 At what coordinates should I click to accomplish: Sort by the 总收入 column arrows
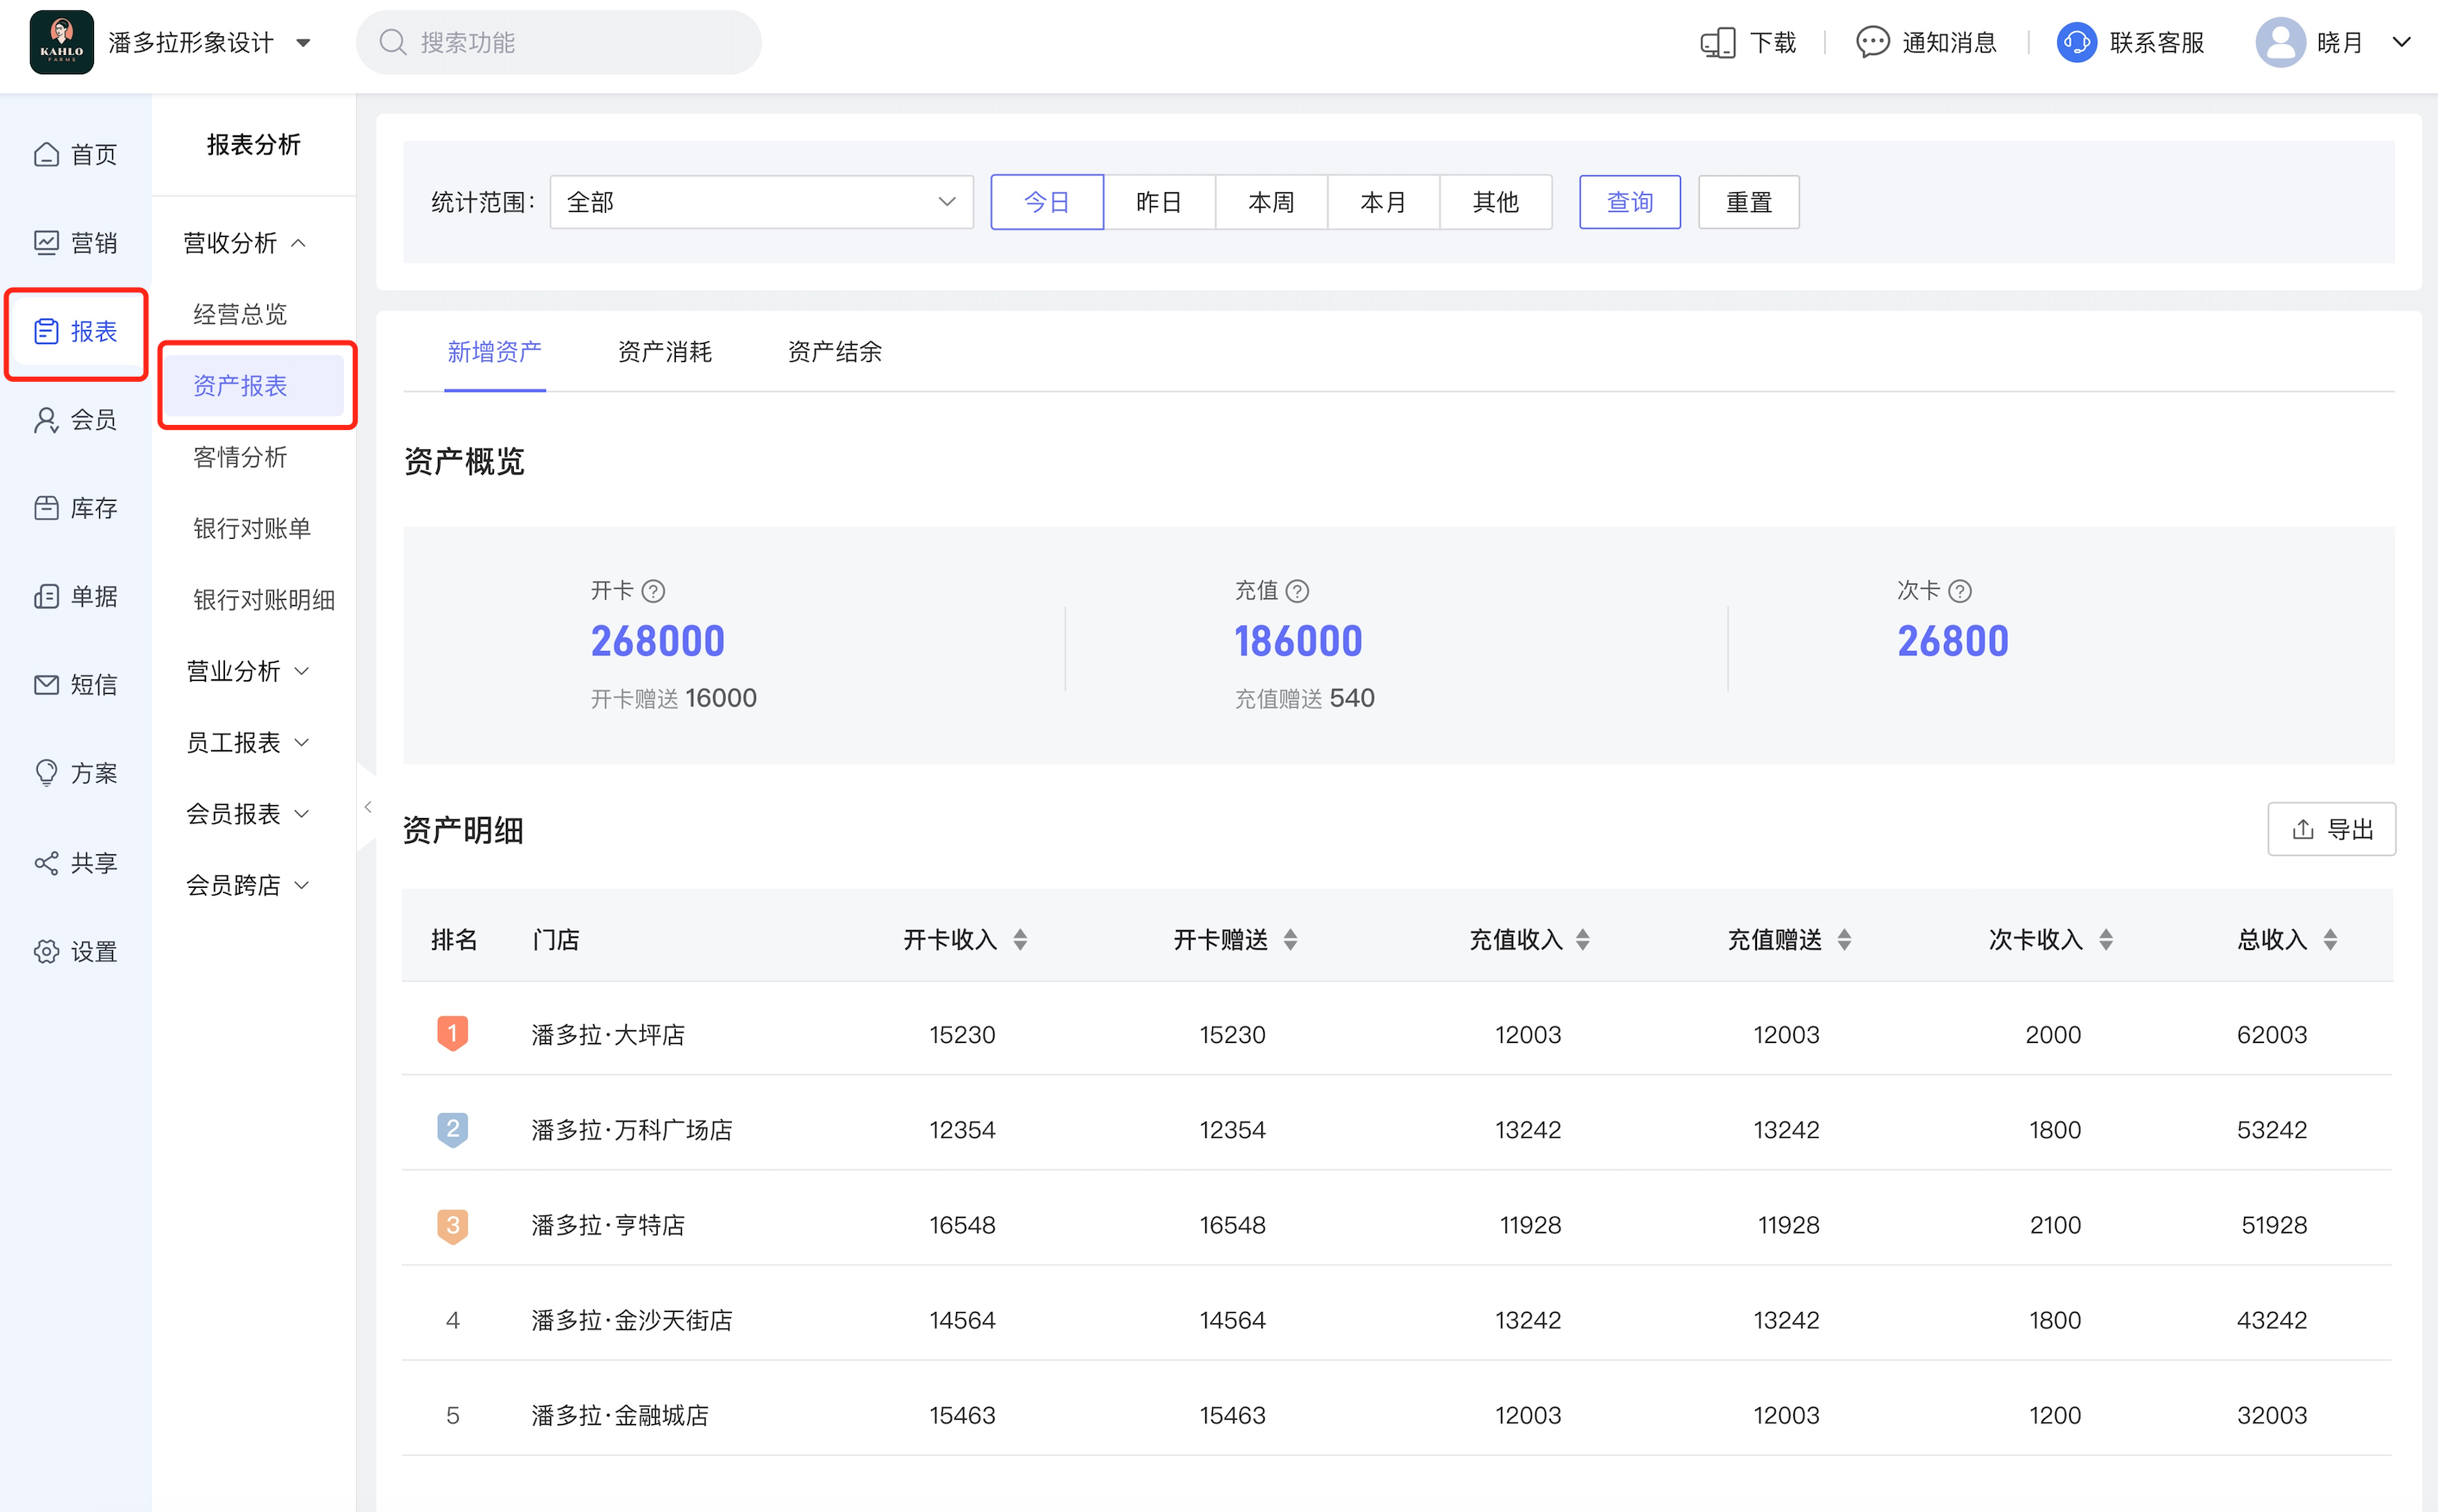tap(2330, 939)
